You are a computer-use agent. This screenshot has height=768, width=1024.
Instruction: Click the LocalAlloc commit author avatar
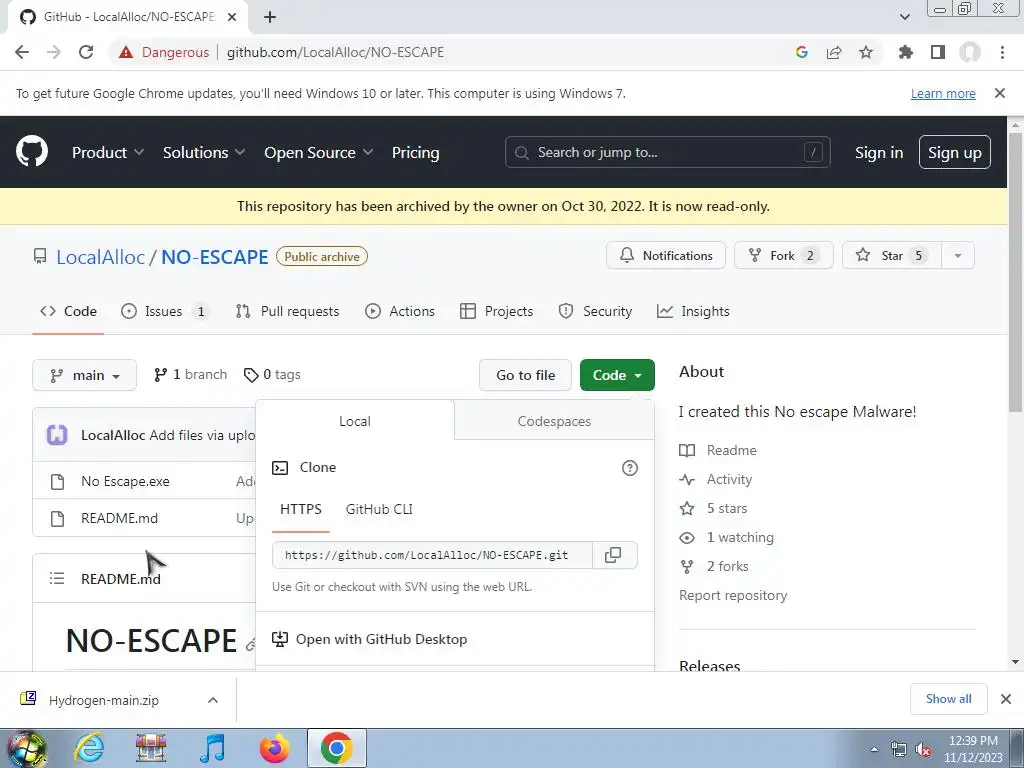[x=57, y=435]
